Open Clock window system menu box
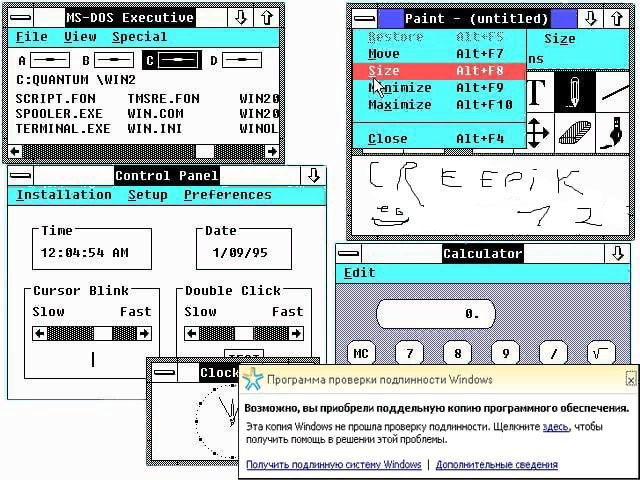This screenshot has width=640, height=480. pyautogui.click(x=165, y=372)
